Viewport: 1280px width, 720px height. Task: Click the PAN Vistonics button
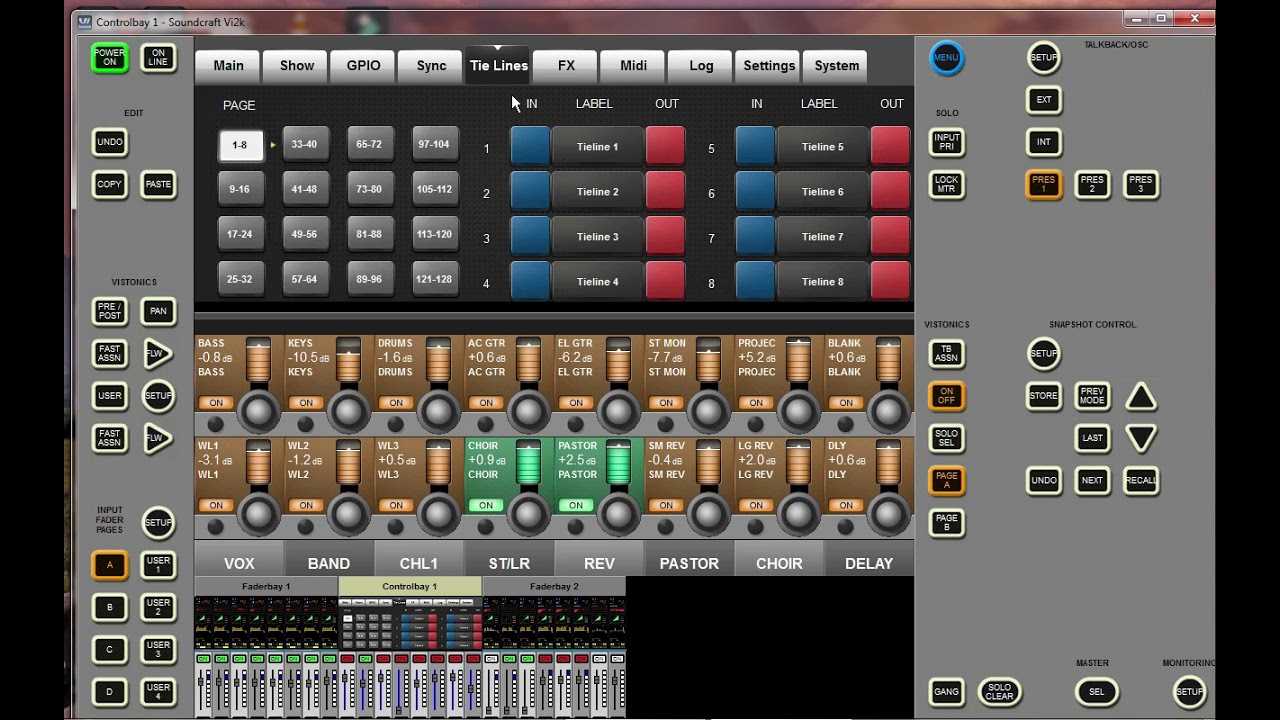(x=158, y=312)
